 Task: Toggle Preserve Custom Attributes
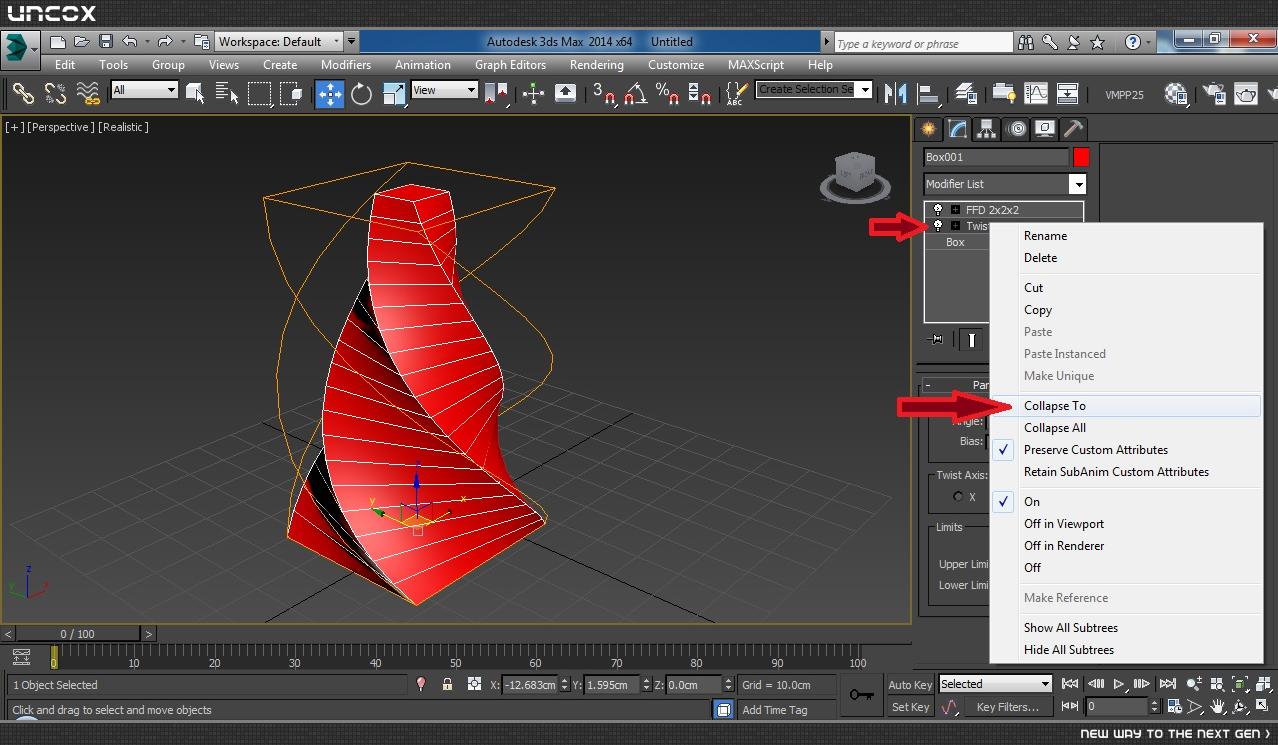[1095, 450]
